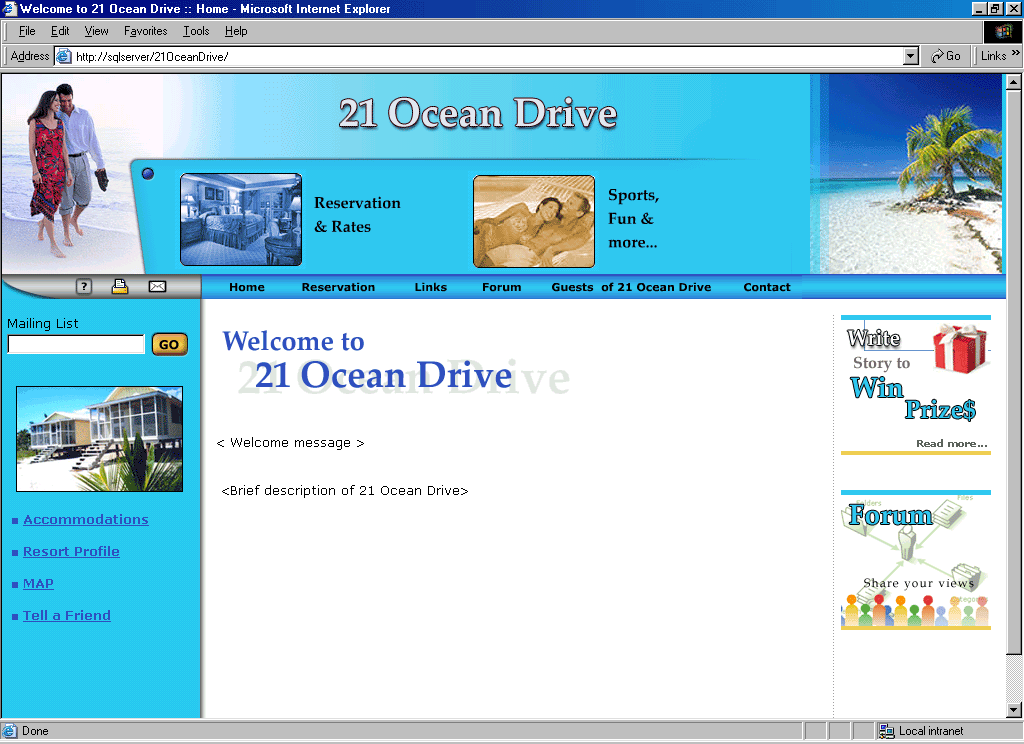Click the 21 Ocean Drive header title
The image size is (1024, 744).
pos(477,114)
